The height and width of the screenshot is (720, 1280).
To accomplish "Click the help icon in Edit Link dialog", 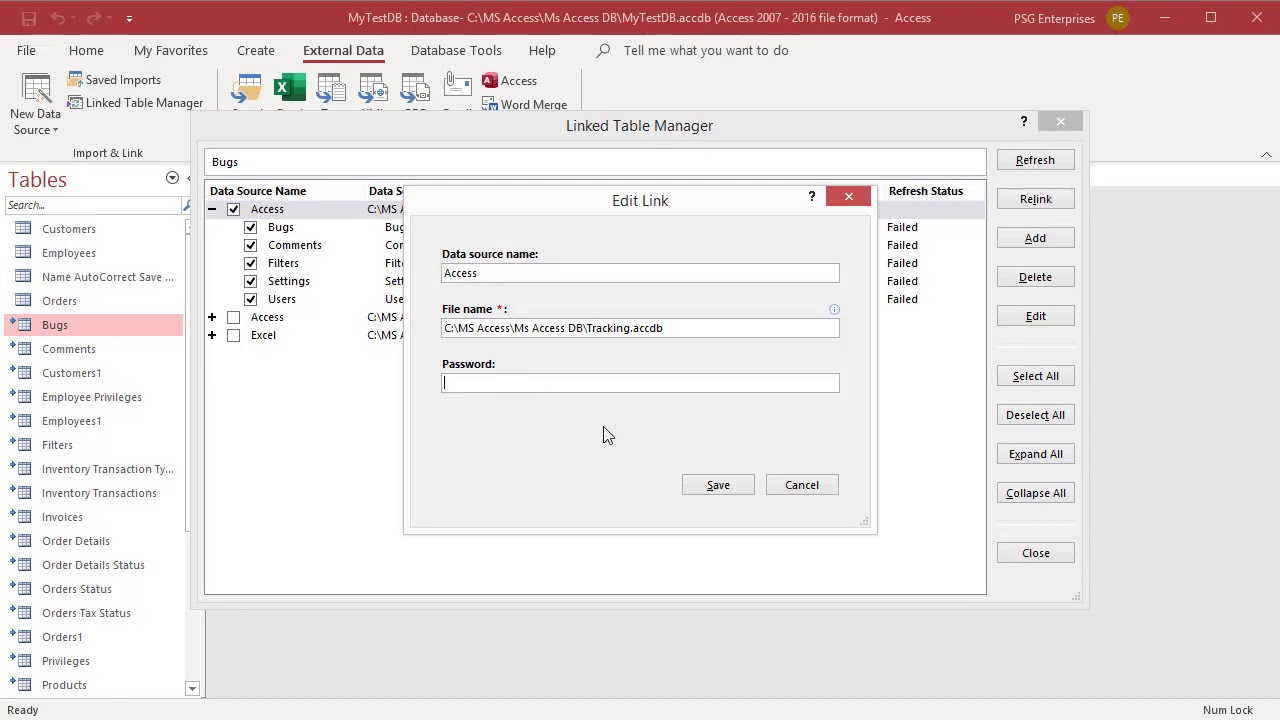I will [x=812, y=197].
